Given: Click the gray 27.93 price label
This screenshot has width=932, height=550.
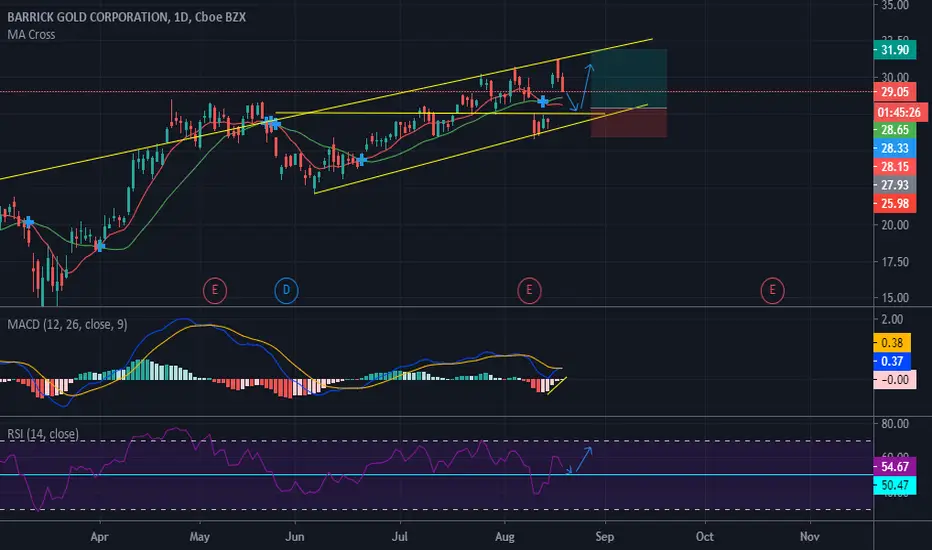Looking at the screenshot, I should (x=895, y=185).
